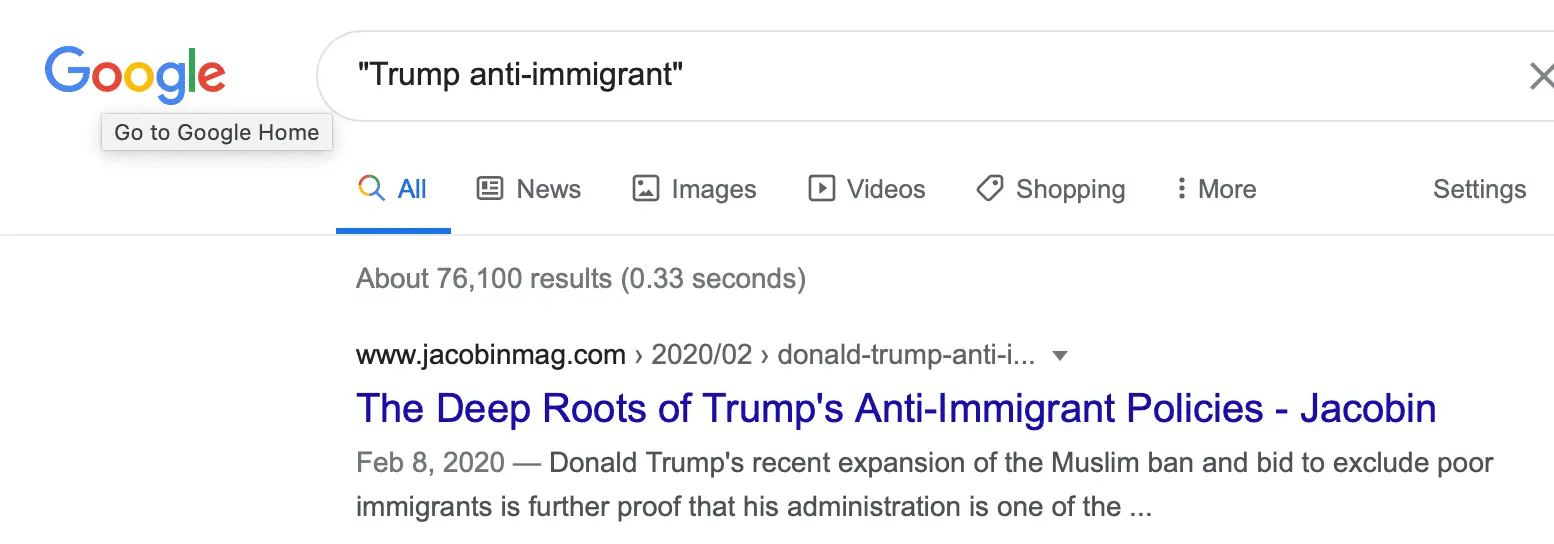
Task: Select the Shopping tab
Action: click(x=1070, y=189)
